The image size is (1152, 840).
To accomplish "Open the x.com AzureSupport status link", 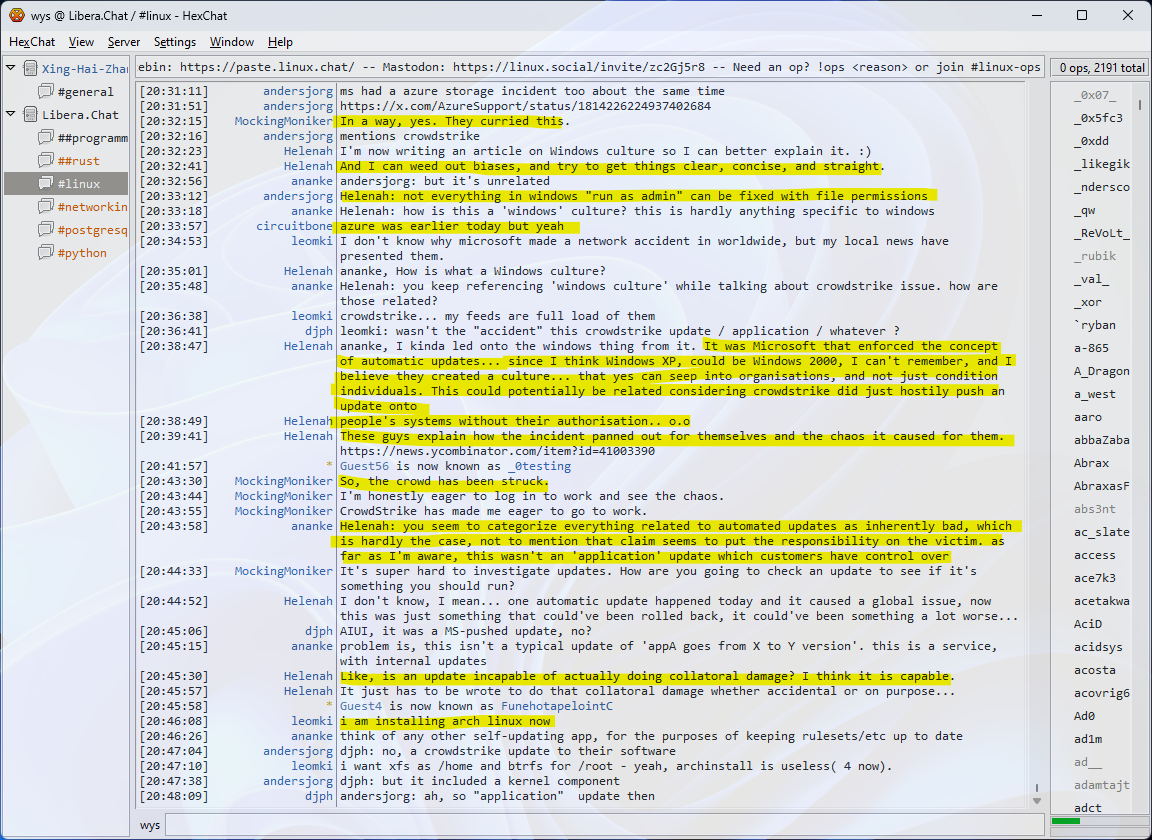I will 525,106.
